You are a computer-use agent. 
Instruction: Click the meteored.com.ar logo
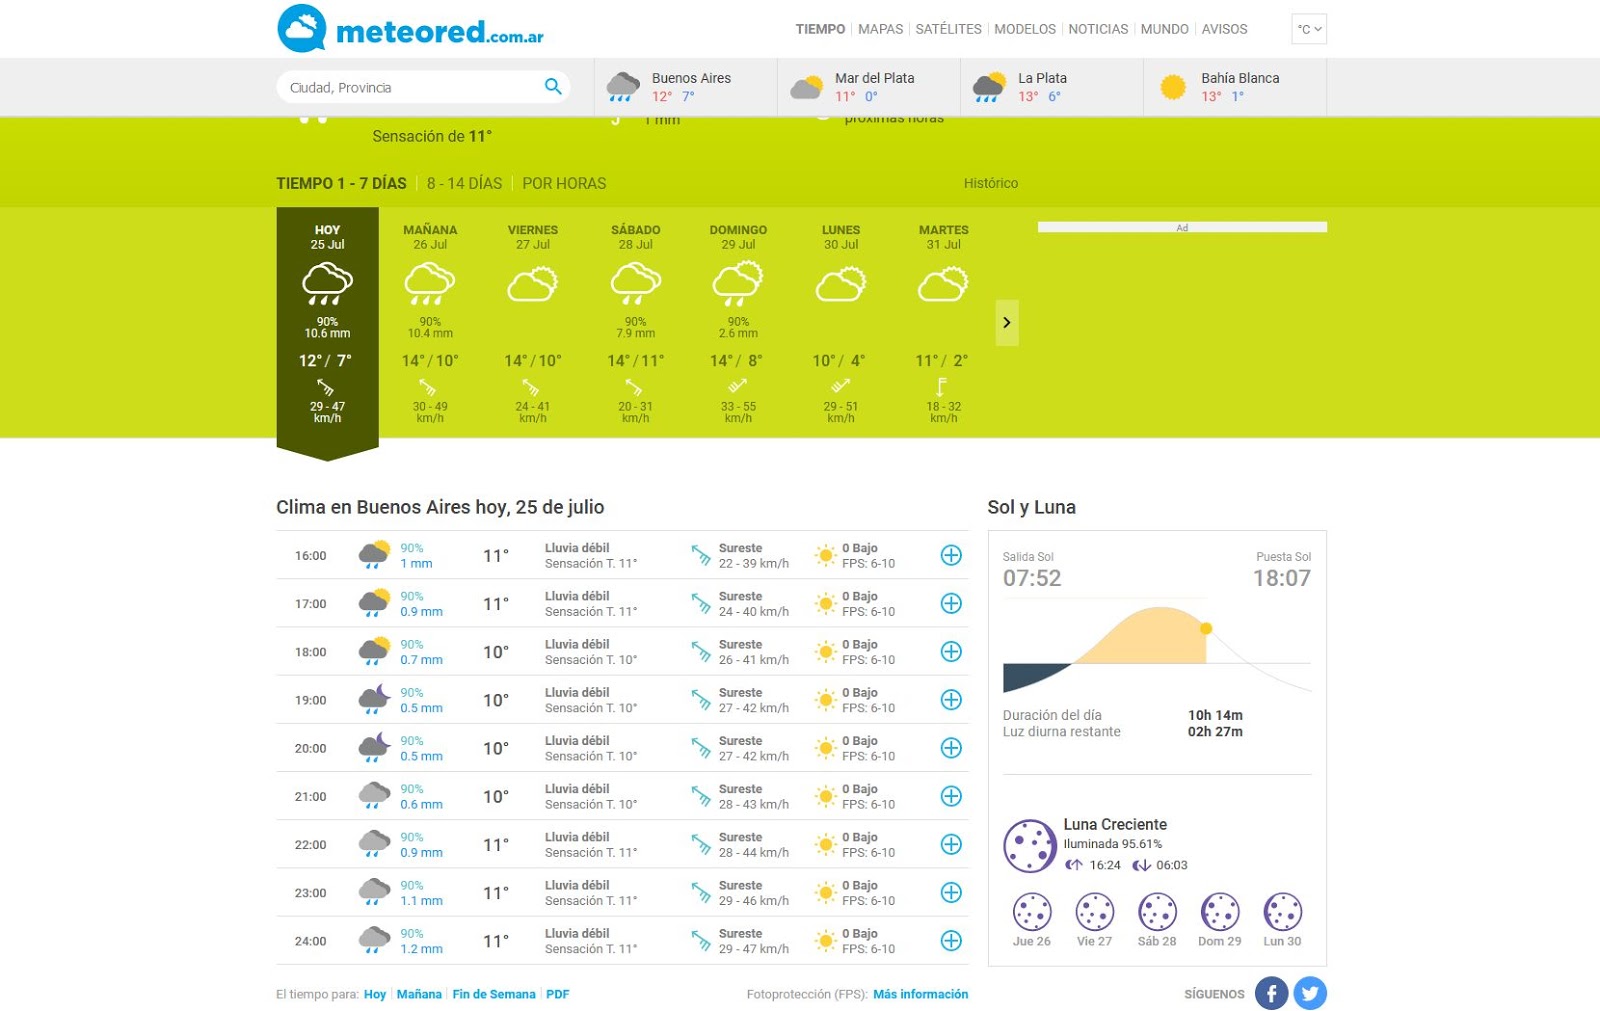coord(410,29)
